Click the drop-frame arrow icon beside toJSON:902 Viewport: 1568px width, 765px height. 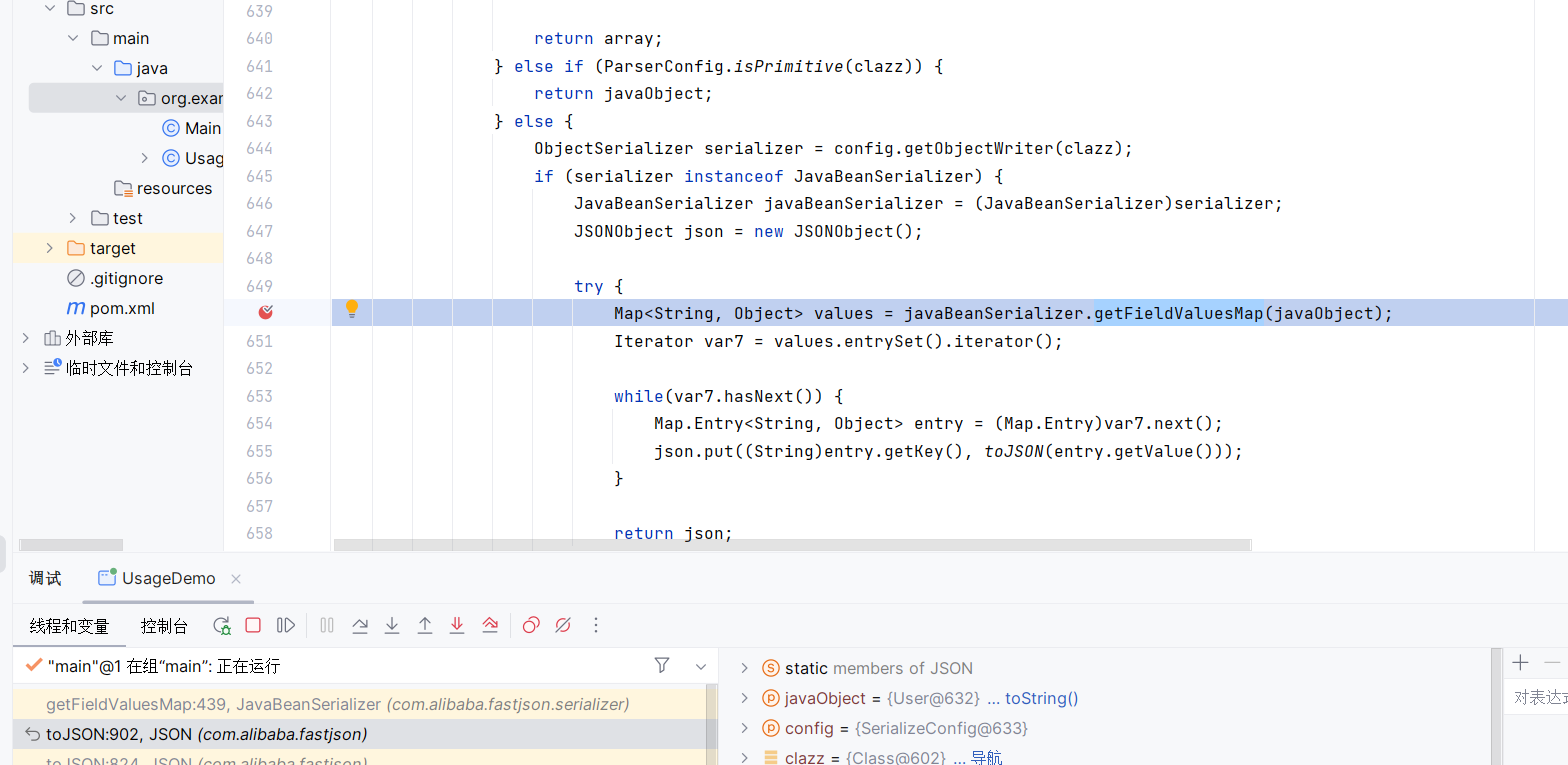(x=32, y=734)
